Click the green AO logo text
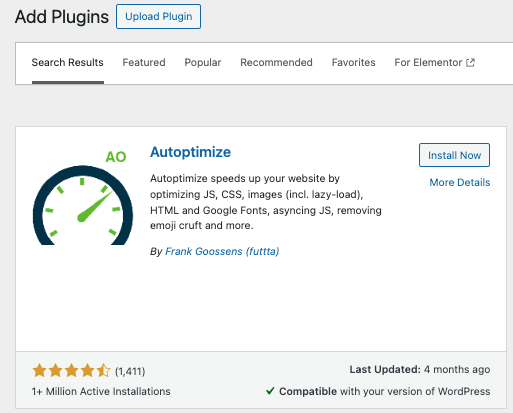Screen dimensions: 513x413 116,157
